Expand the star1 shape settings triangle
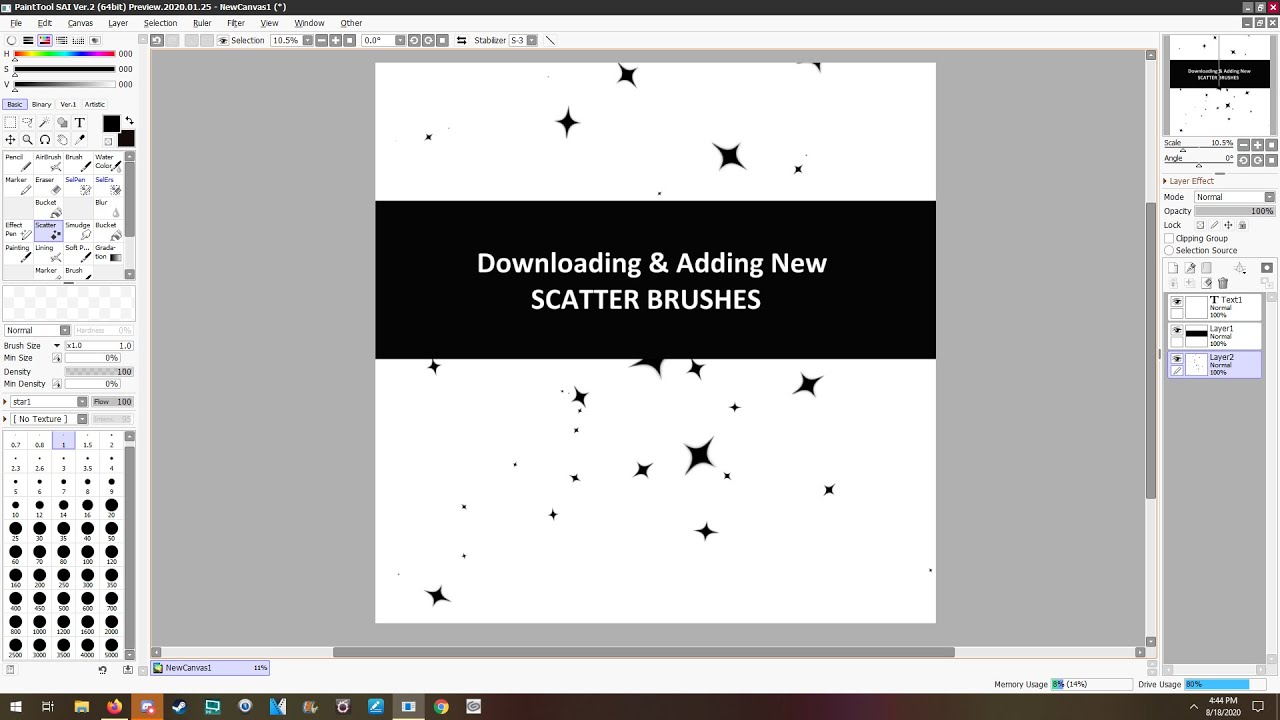 click(x=6, y=402)
